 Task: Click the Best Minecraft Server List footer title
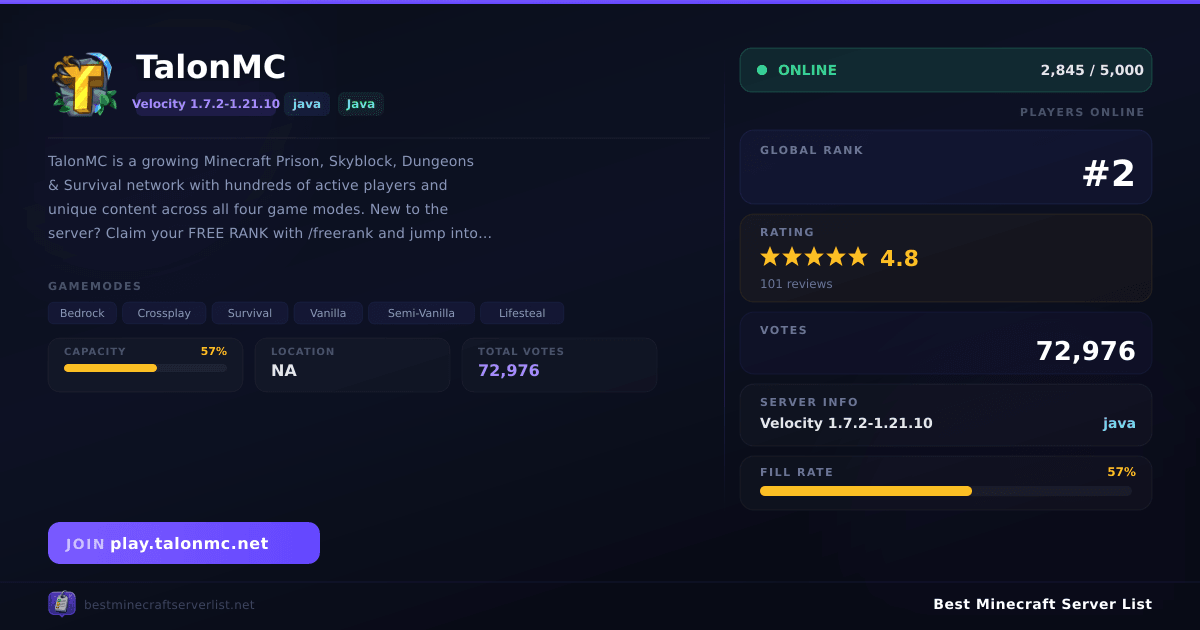[x=1042, y=604]
